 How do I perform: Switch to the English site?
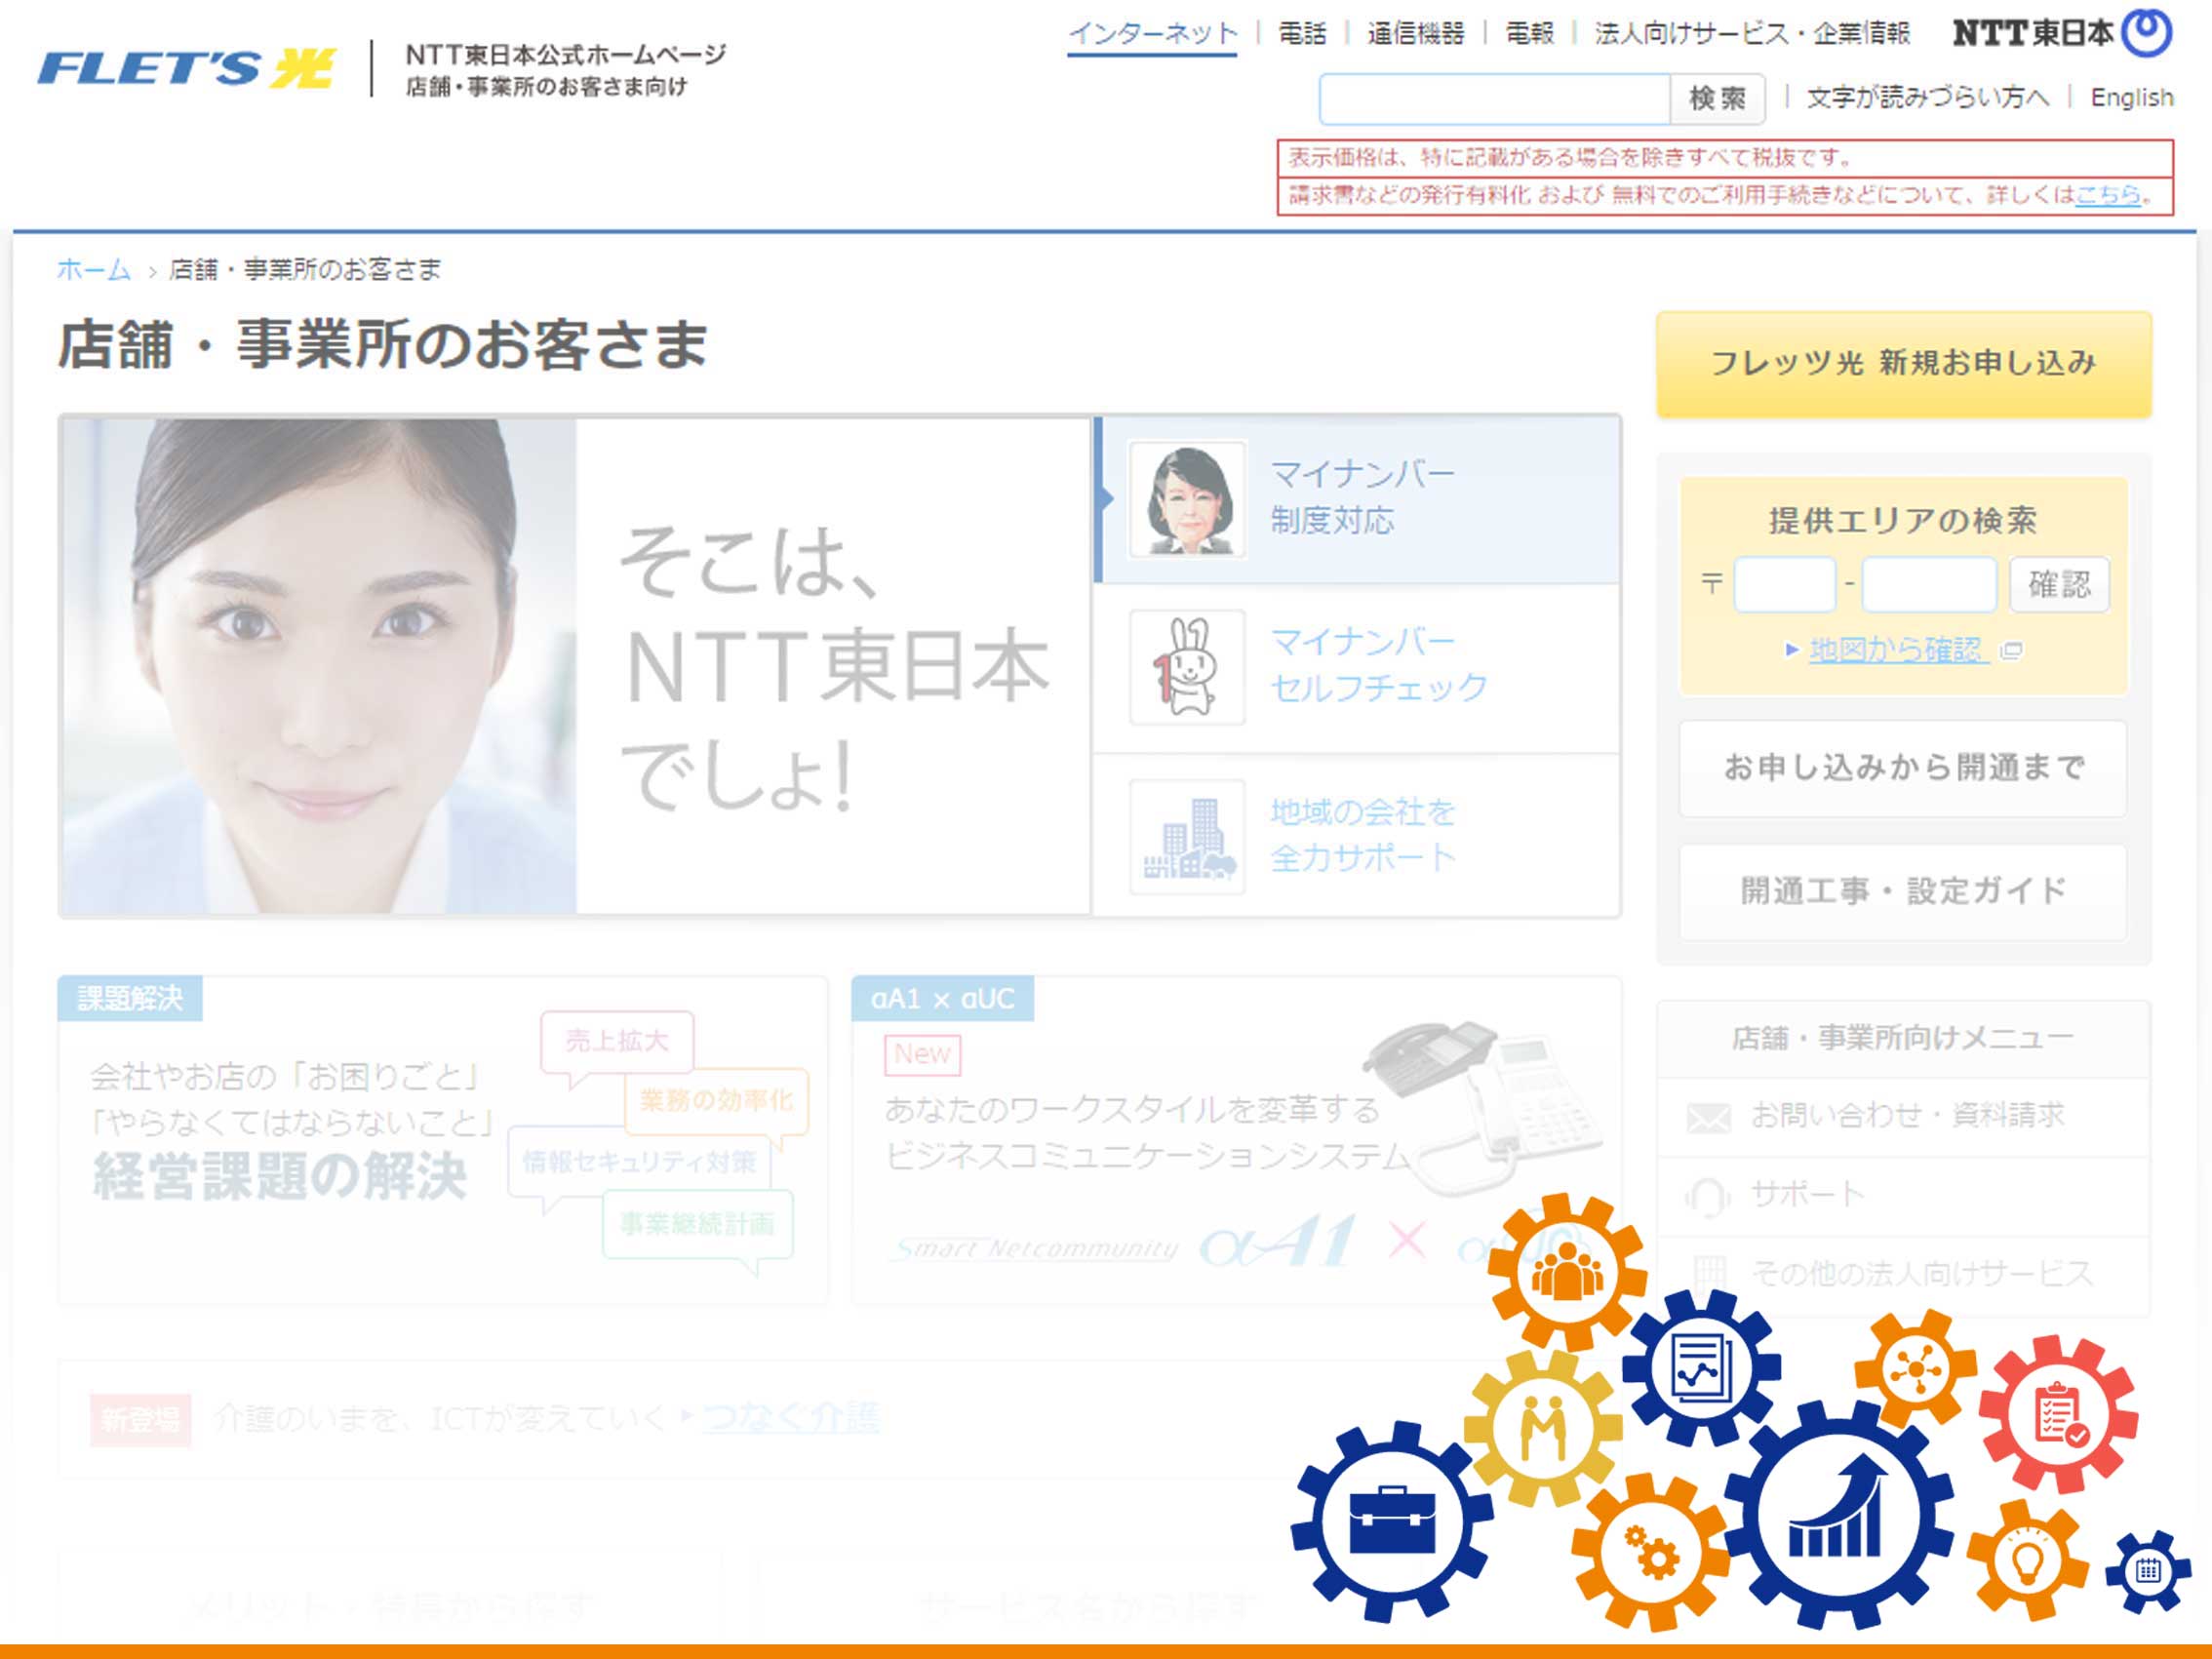[2131, 98]
